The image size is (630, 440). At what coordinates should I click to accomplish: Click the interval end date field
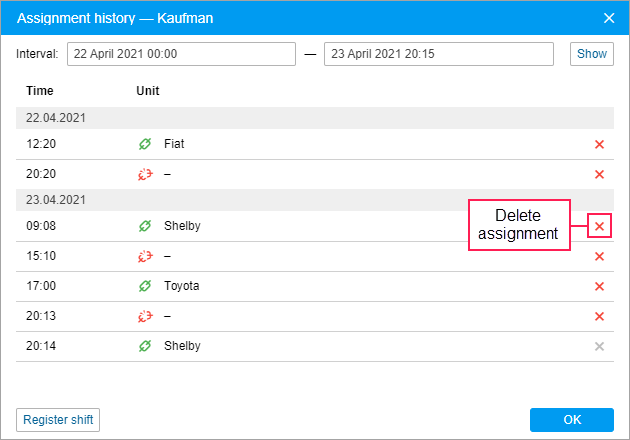click(x=438, y=54)
